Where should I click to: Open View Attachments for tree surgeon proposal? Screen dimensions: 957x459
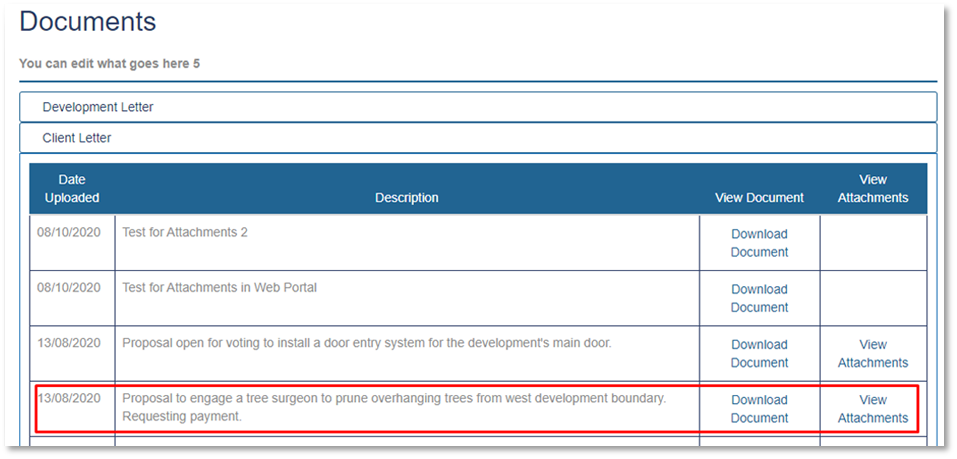click(x=872, y=409)
